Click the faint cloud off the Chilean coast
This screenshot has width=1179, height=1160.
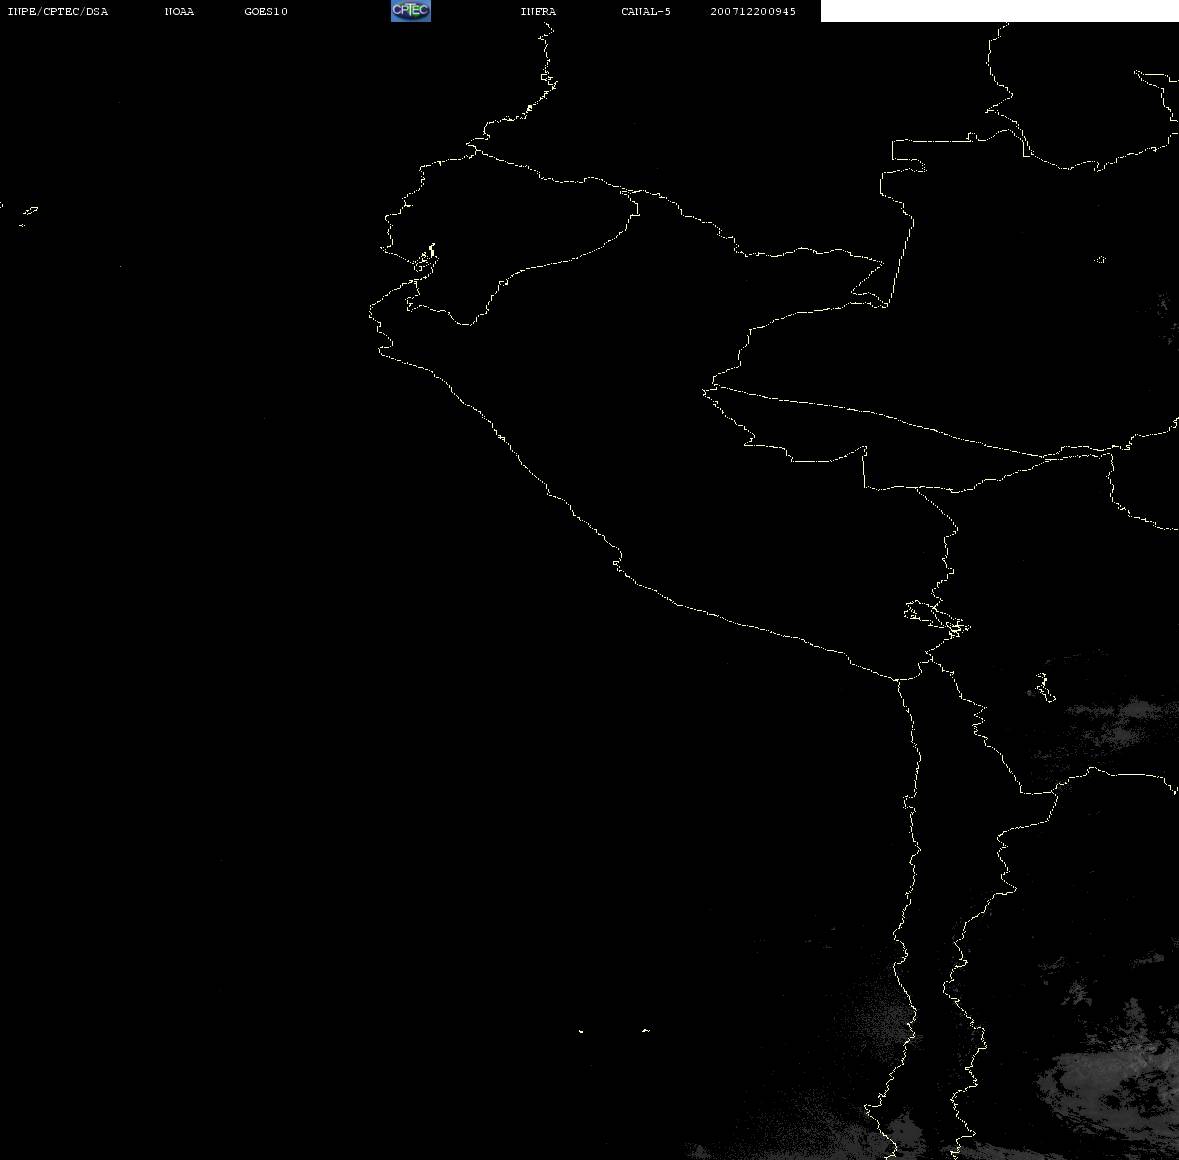click(x=870, y=1010)
